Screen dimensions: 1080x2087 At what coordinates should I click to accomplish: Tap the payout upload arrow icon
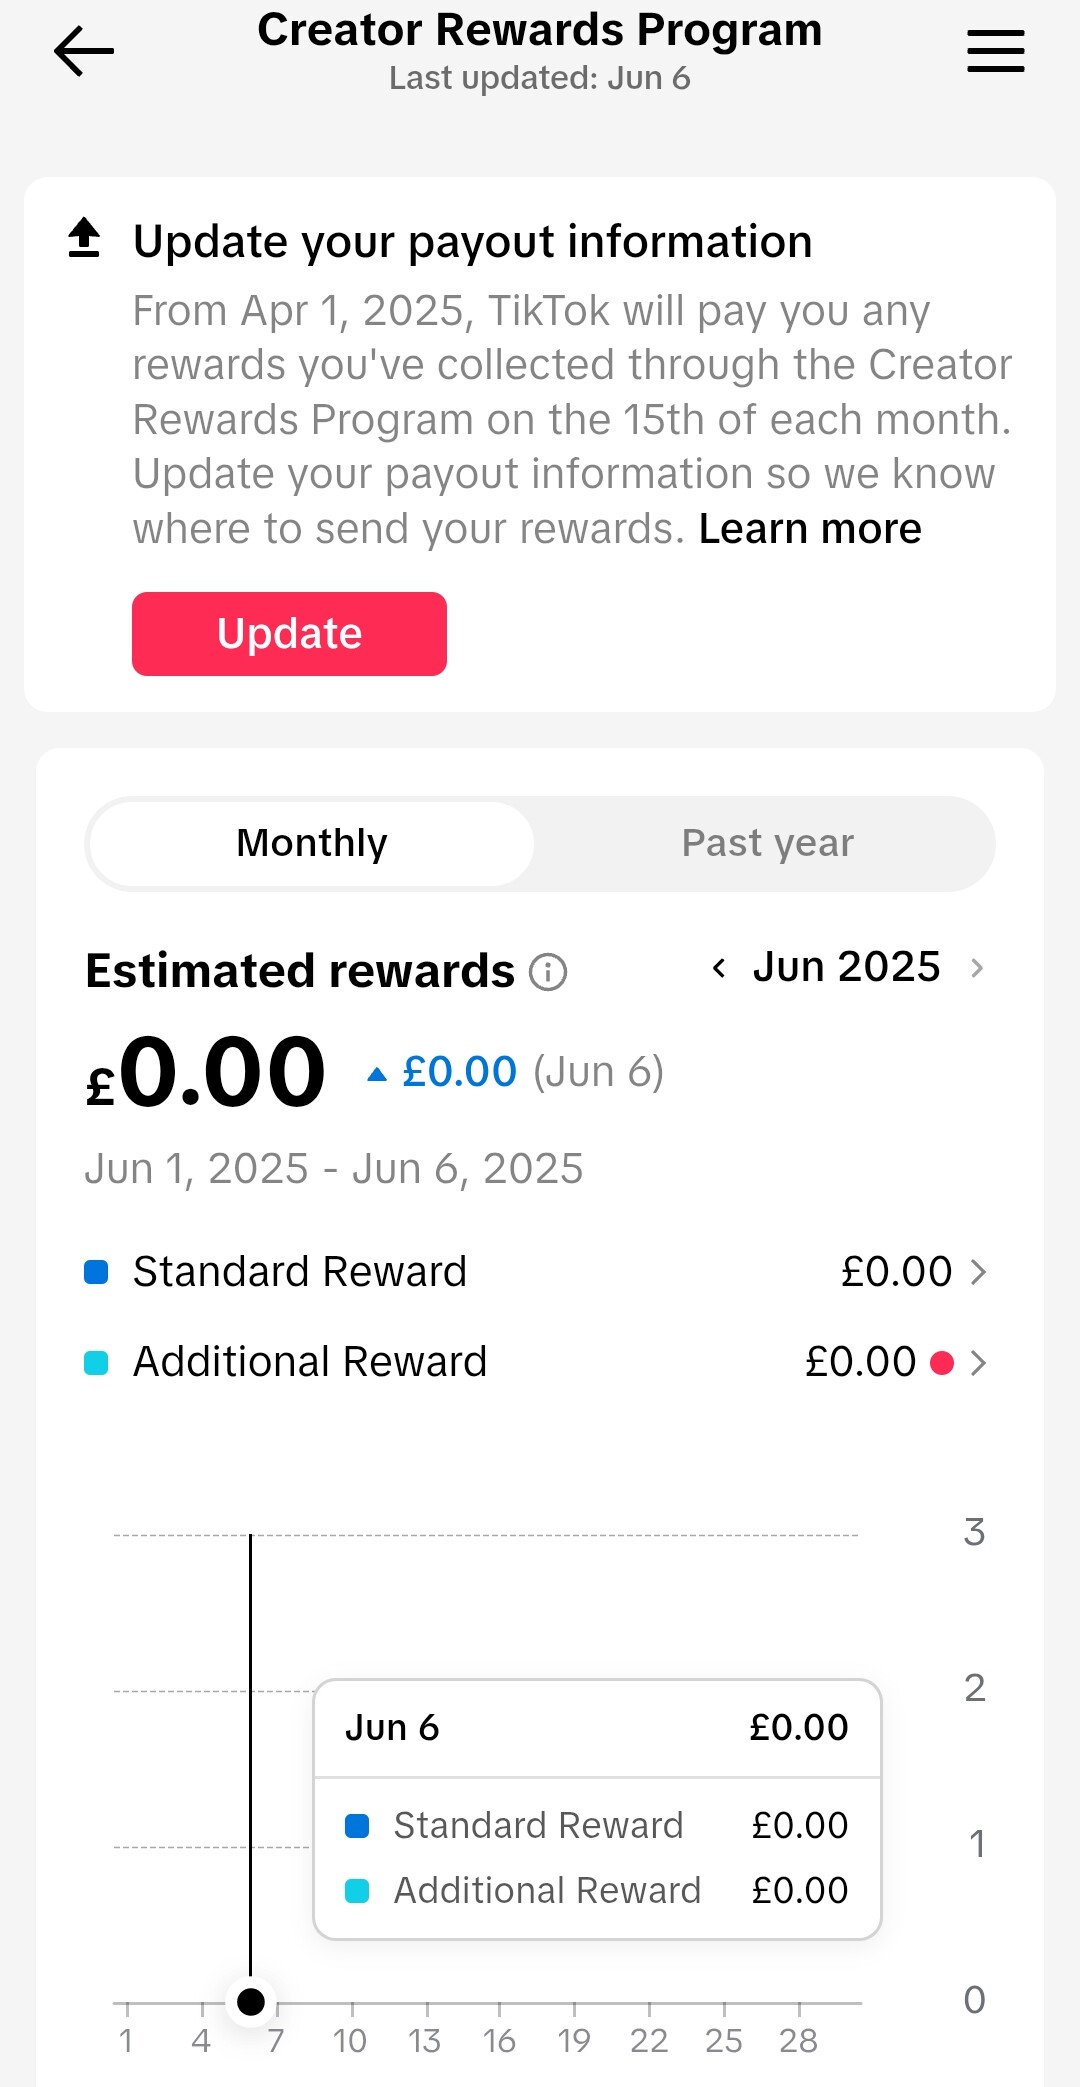point(84,238)
